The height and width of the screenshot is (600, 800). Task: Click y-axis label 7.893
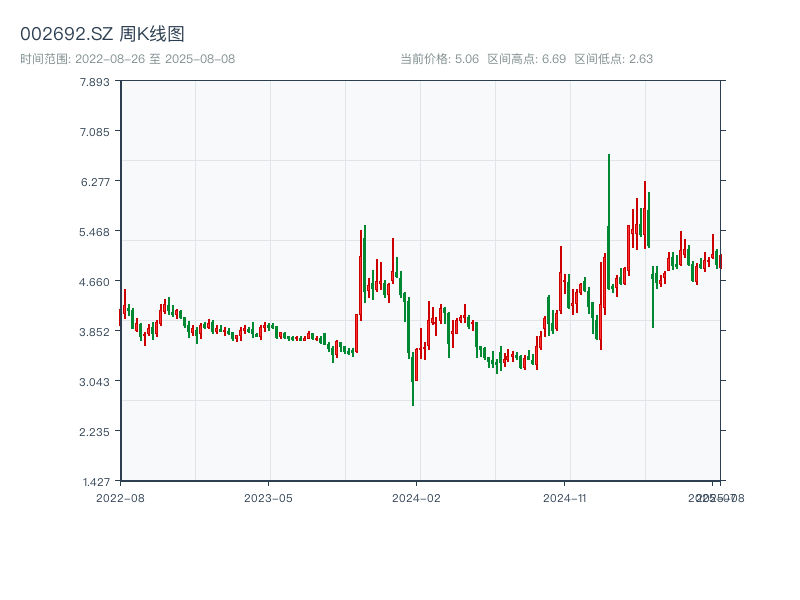click(94, 82)
